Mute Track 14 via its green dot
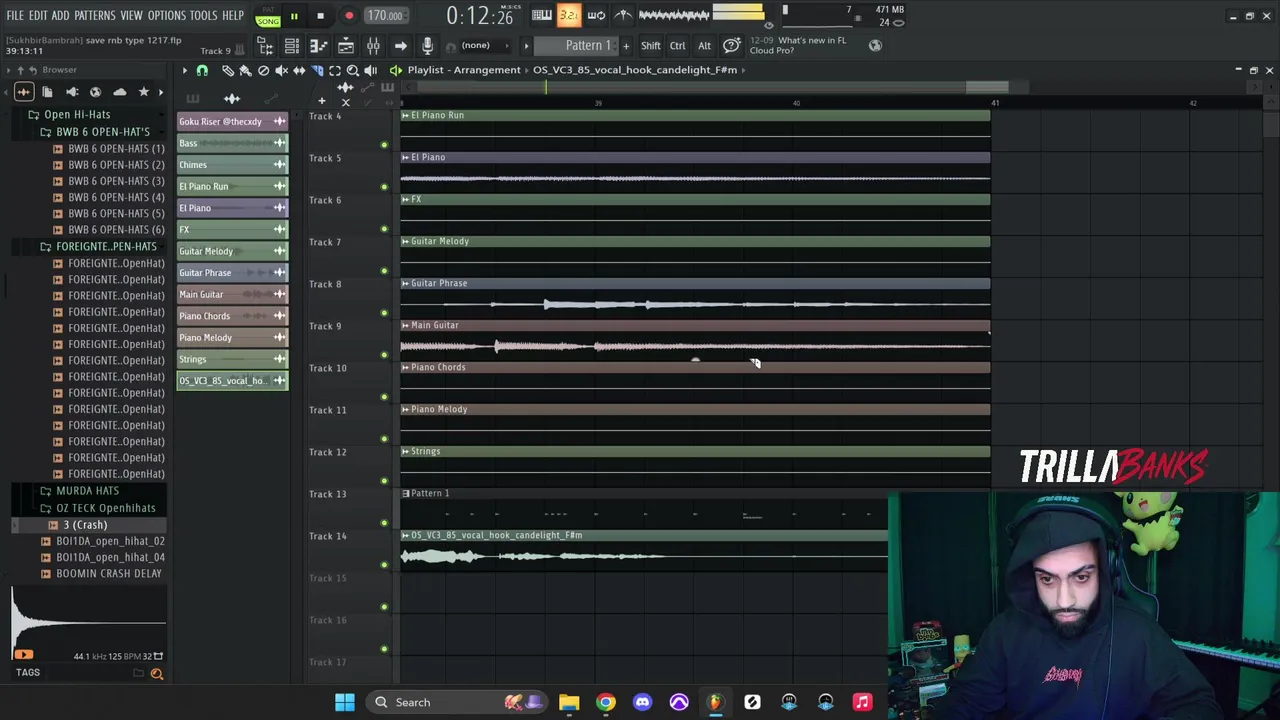The height and width of the screenshot is (720, 1280). [384, 566]
